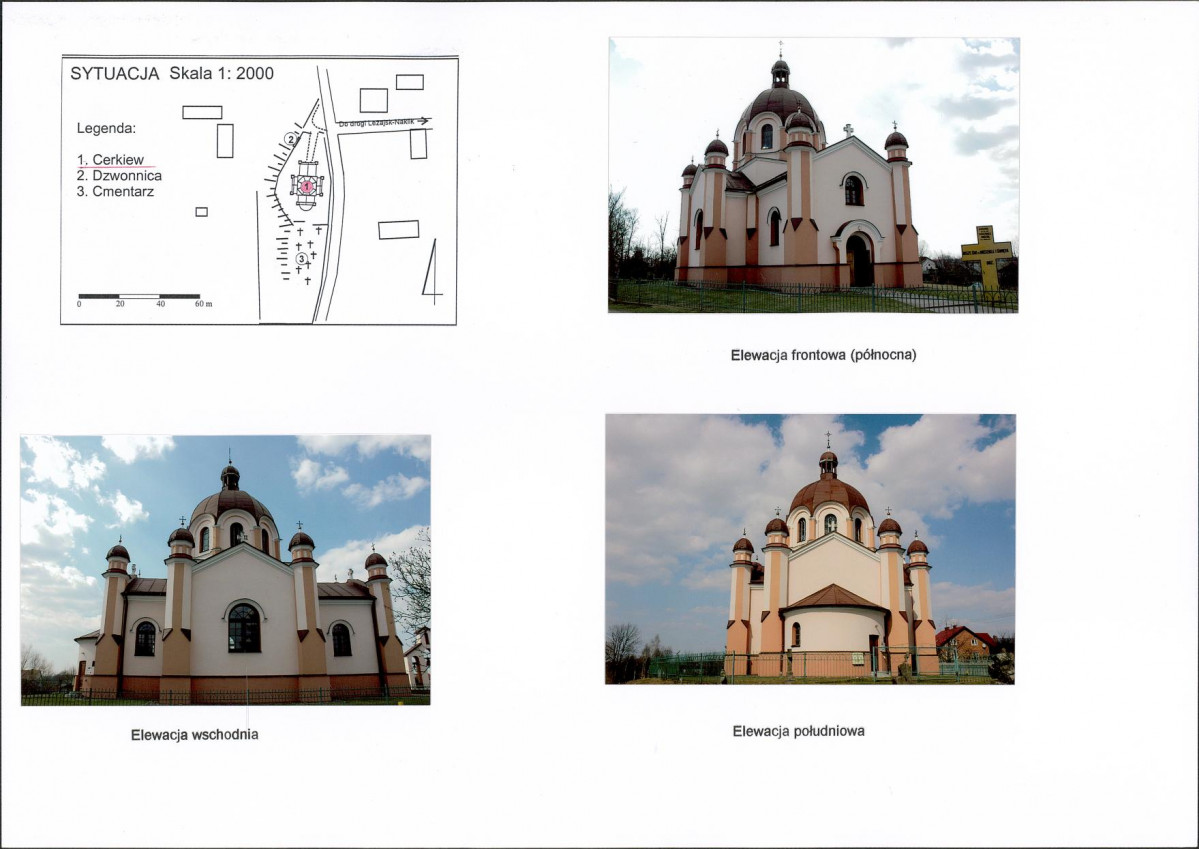Screen dimensions: 1199x849
Task: Click the "Elewacja południowa" caption
Action: tap(799, 731)
